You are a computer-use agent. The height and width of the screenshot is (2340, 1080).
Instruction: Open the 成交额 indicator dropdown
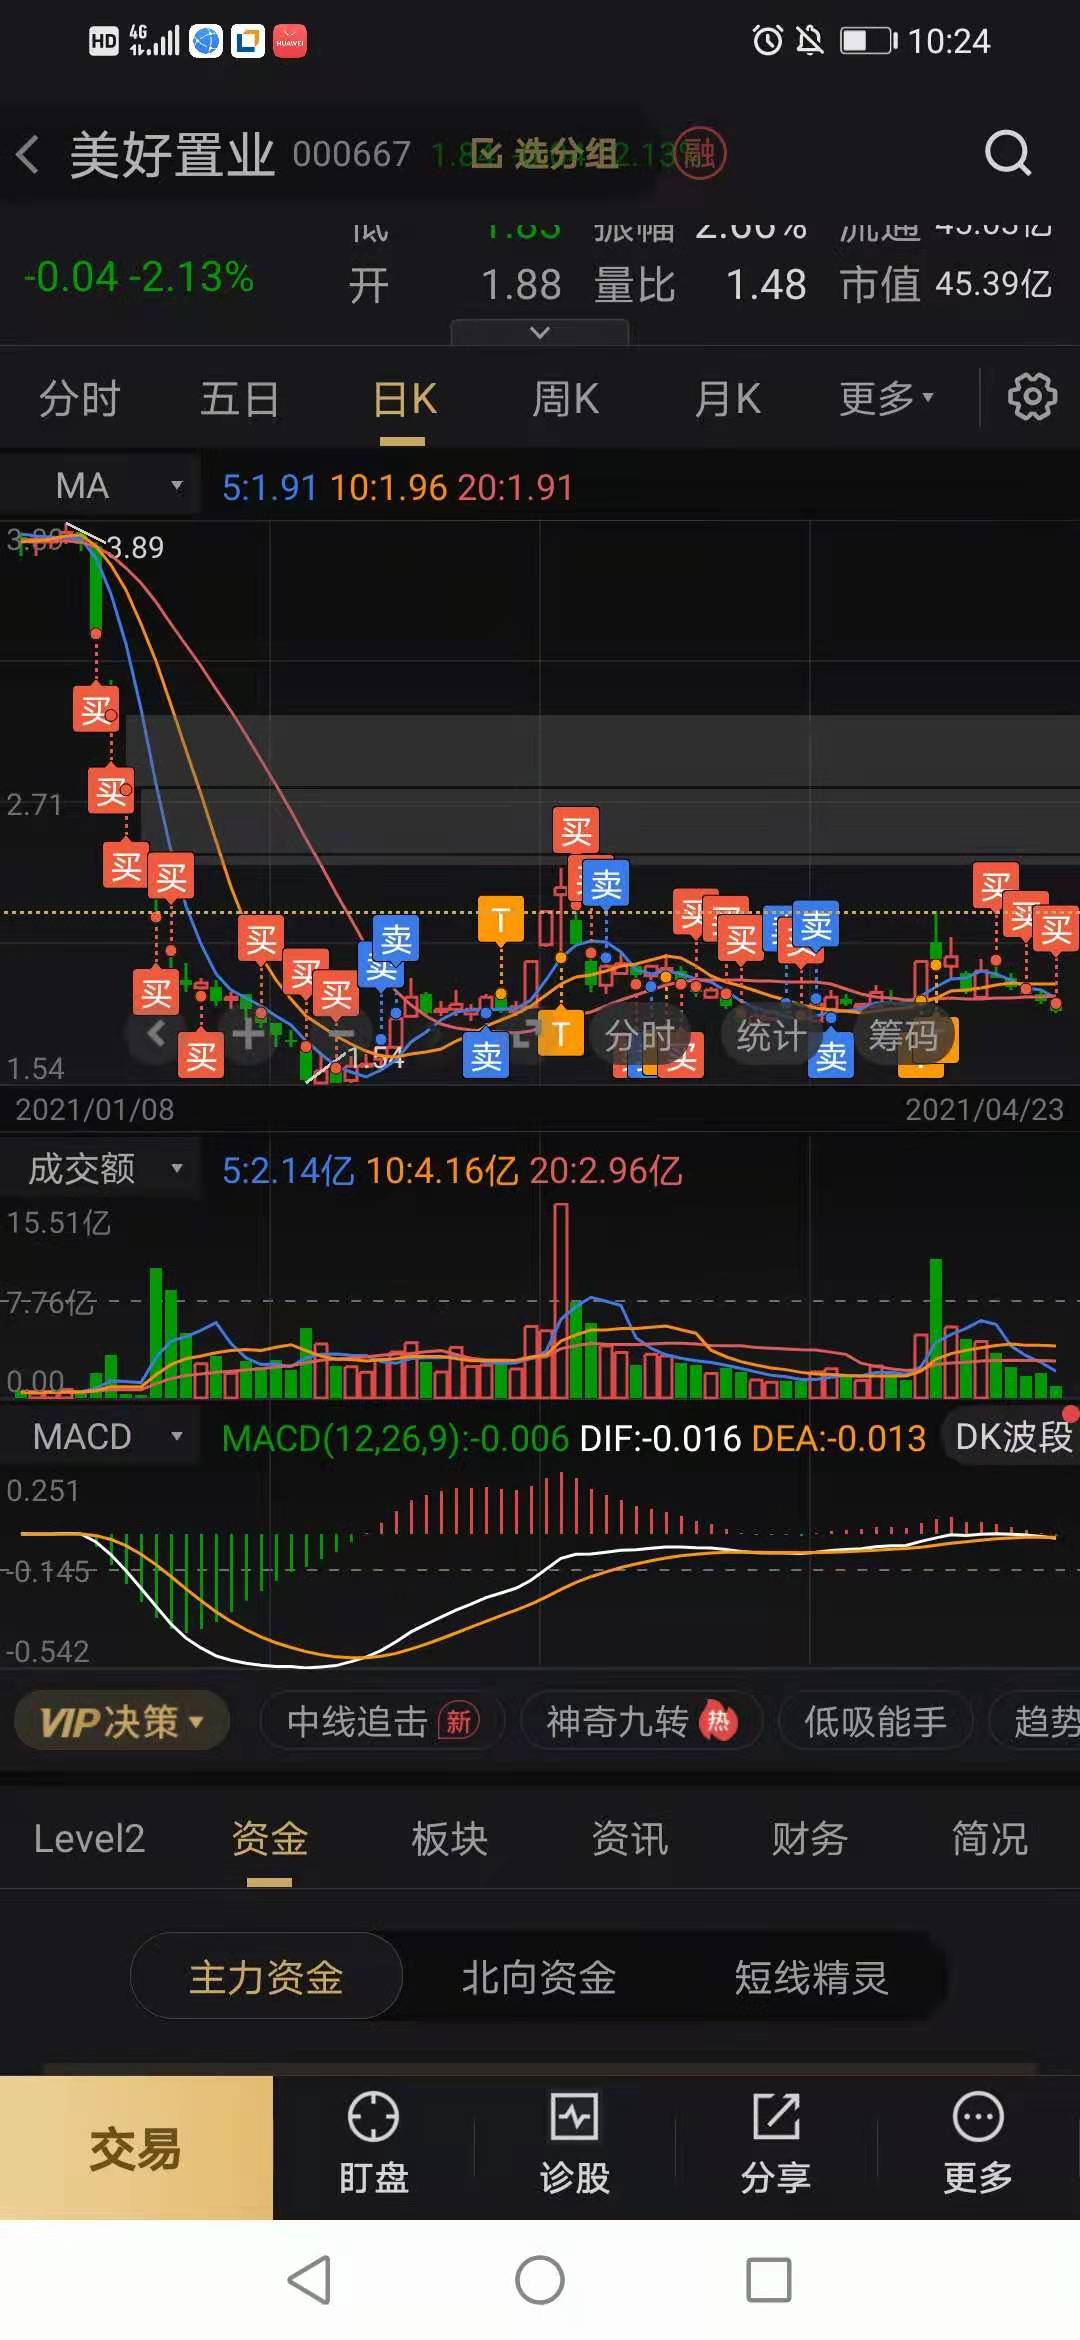pos(100,1168)
